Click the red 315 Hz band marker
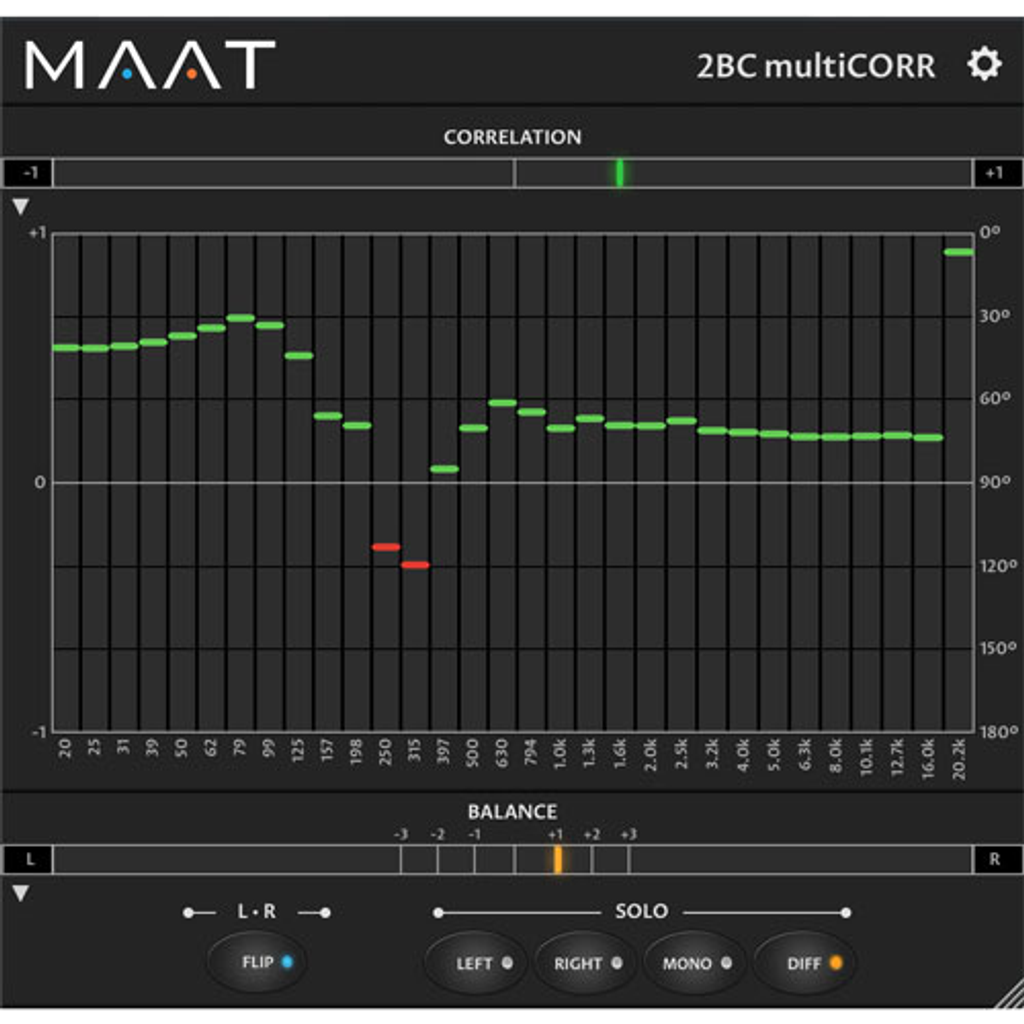The image size is (1024, 1024). (x=415, y=565)
